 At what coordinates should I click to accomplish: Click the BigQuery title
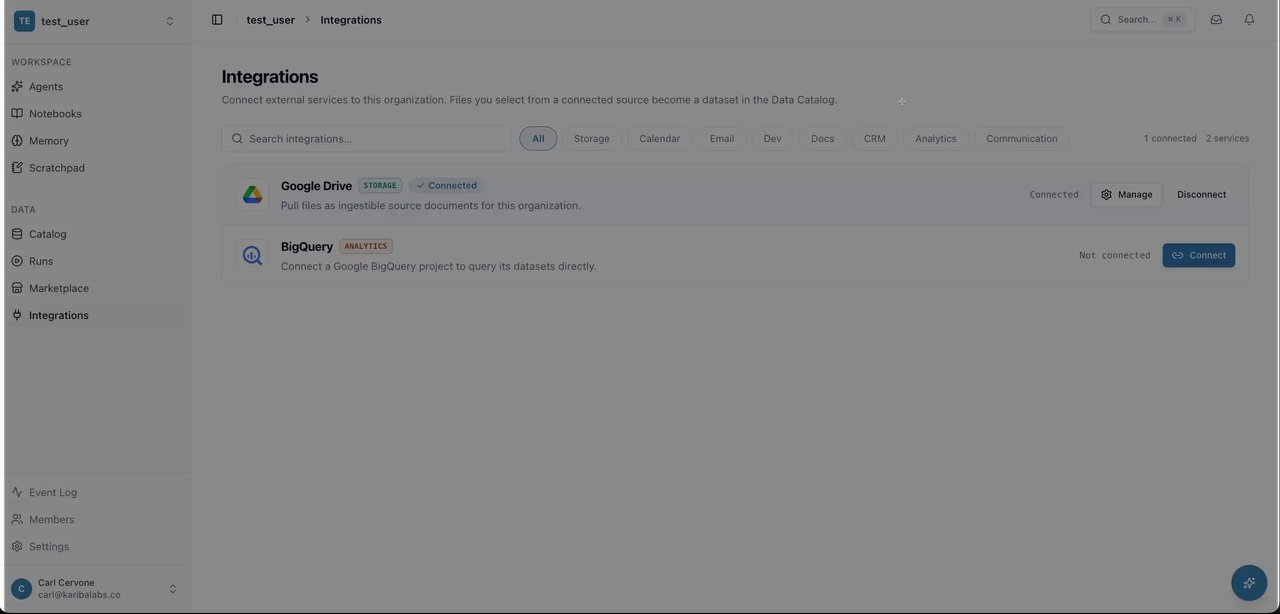pyautogui.click(x=307, y=247)
